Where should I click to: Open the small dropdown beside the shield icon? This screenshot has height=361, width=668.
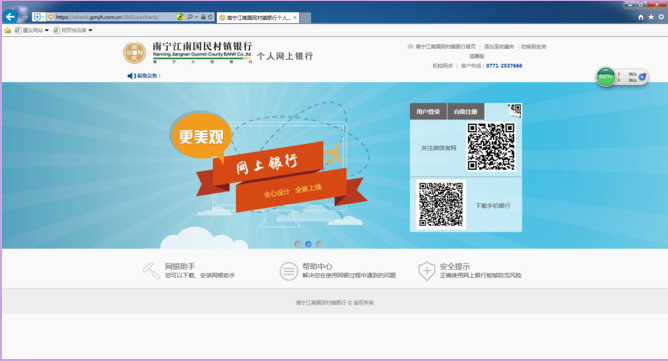pyautogui.click(x=43, y=17)
